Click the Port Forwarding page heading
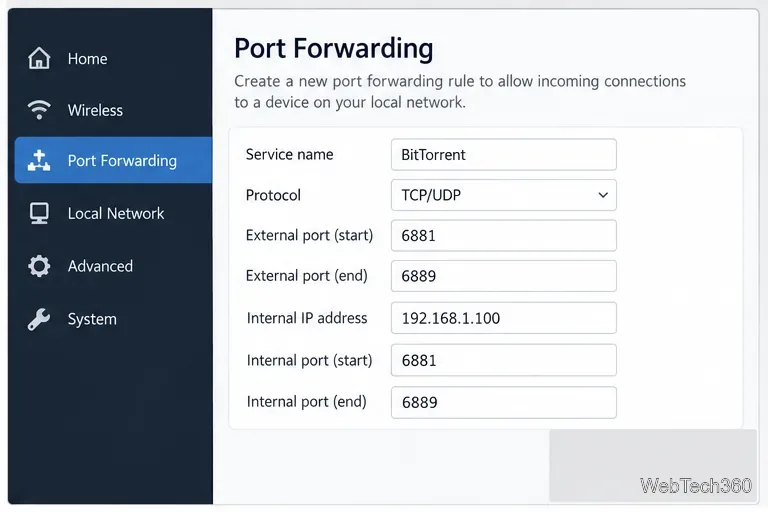The height and width of the screenshot is (512, 768). pyautogui.click(x=334, y=49)
